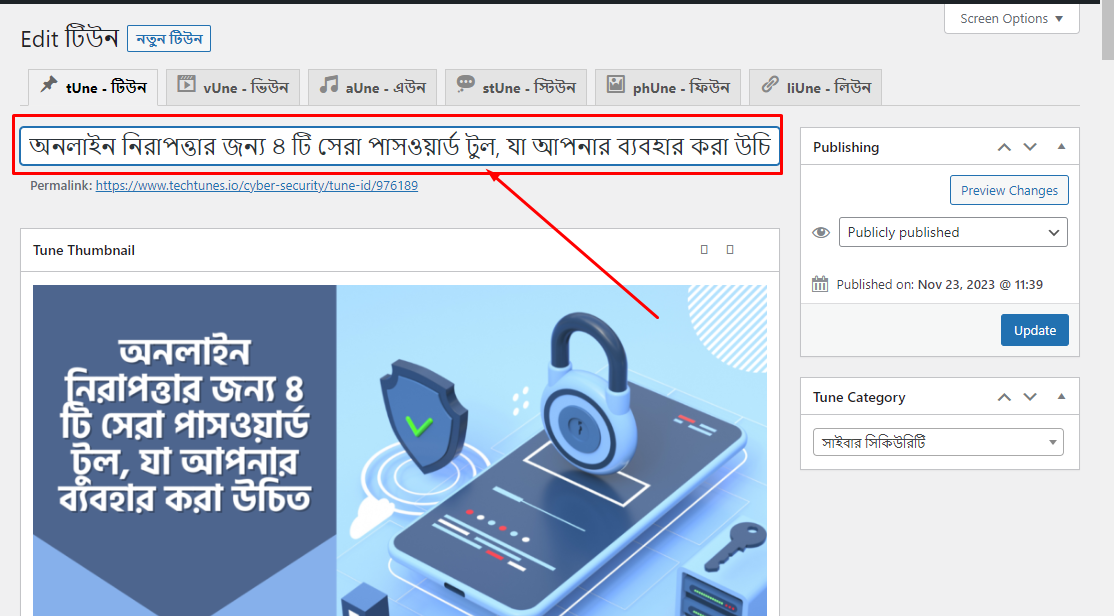Expand the Screen Options panel

[1011, 18]
